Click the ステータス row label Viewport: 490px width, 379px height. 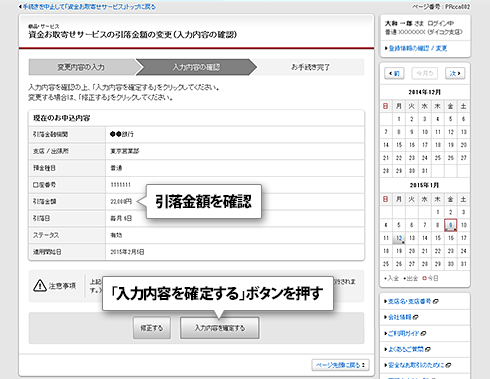(x=46, y=235)
